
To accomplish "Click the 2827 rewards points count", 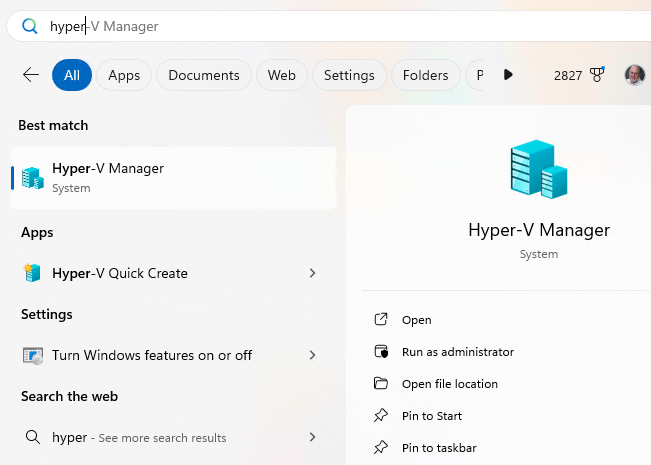I will click(568, 76).
